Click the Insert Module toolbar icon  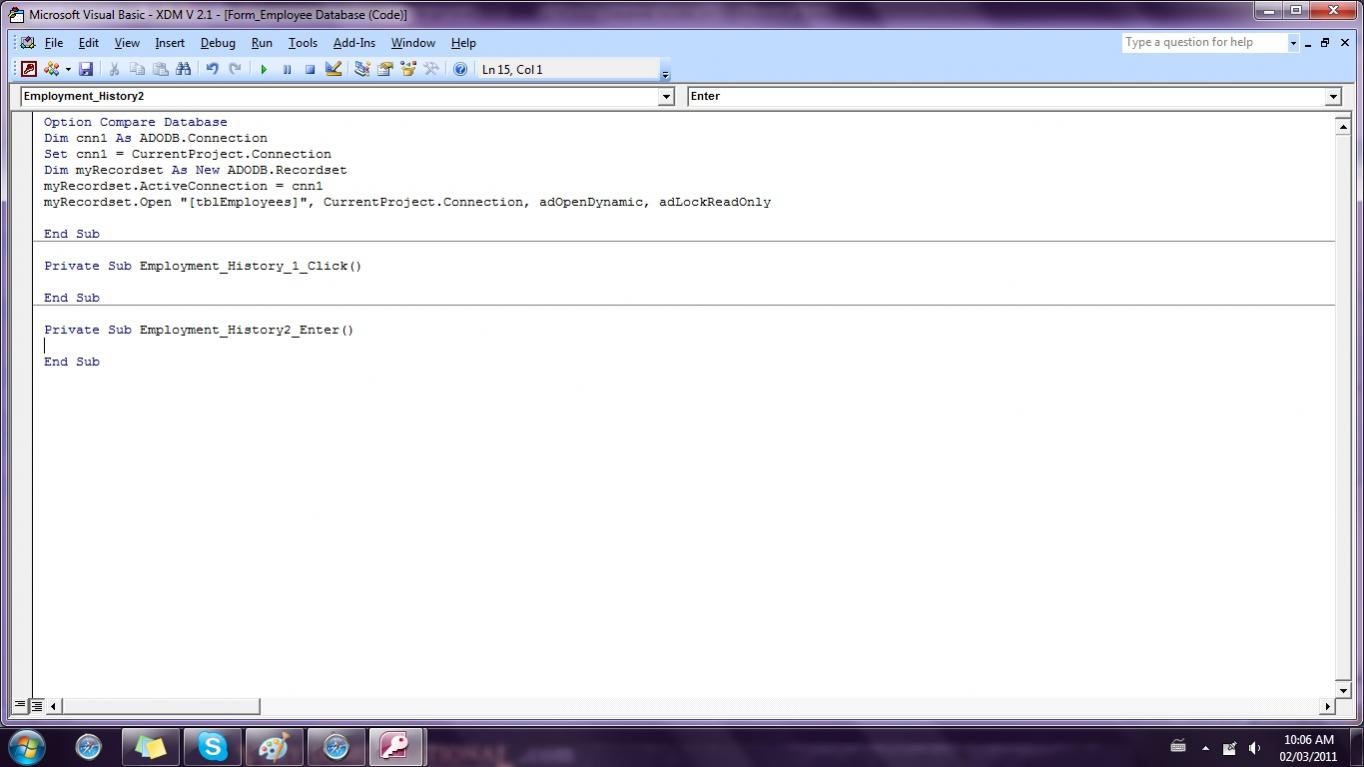point(51,69)
